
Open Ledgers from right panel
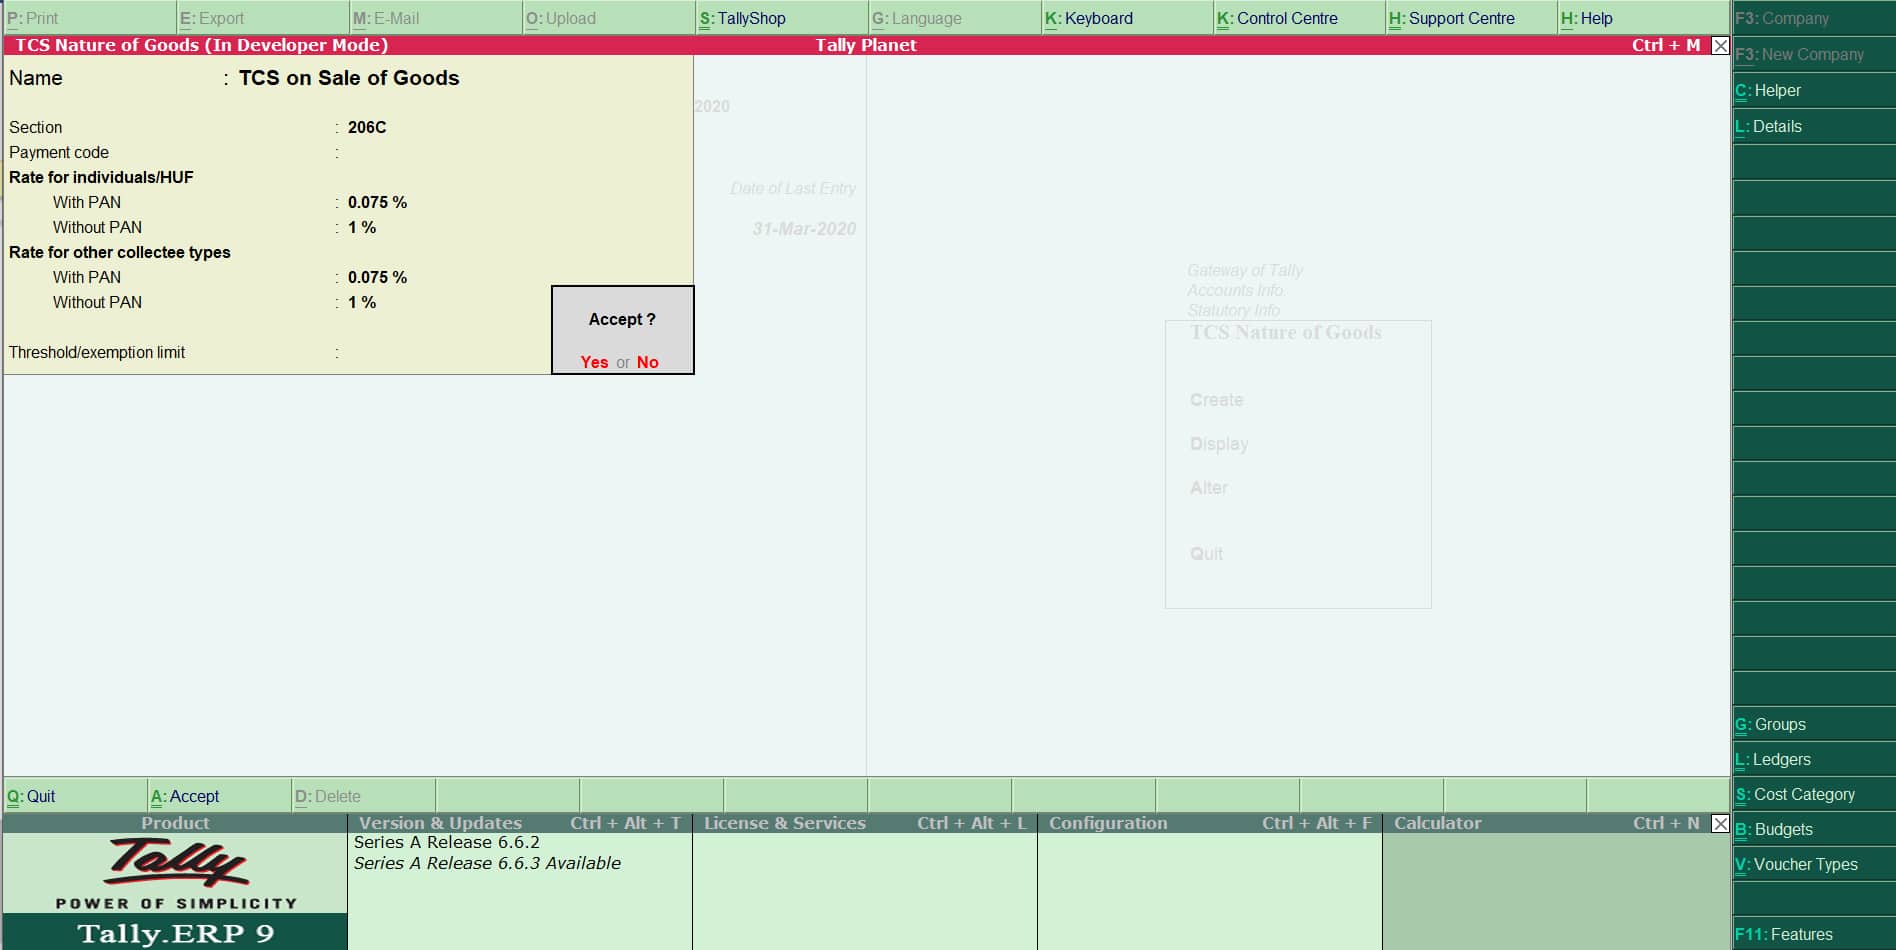tap(1814, 759)
